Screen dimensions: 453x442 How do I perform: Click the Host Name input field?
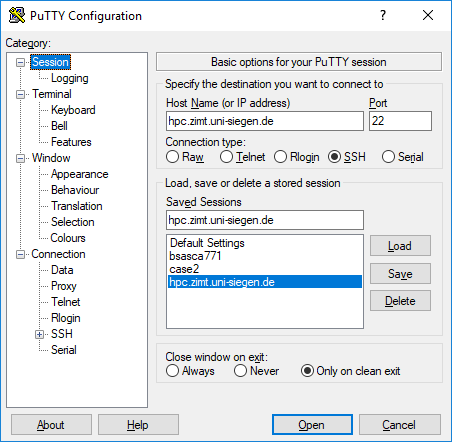point(265,121)
